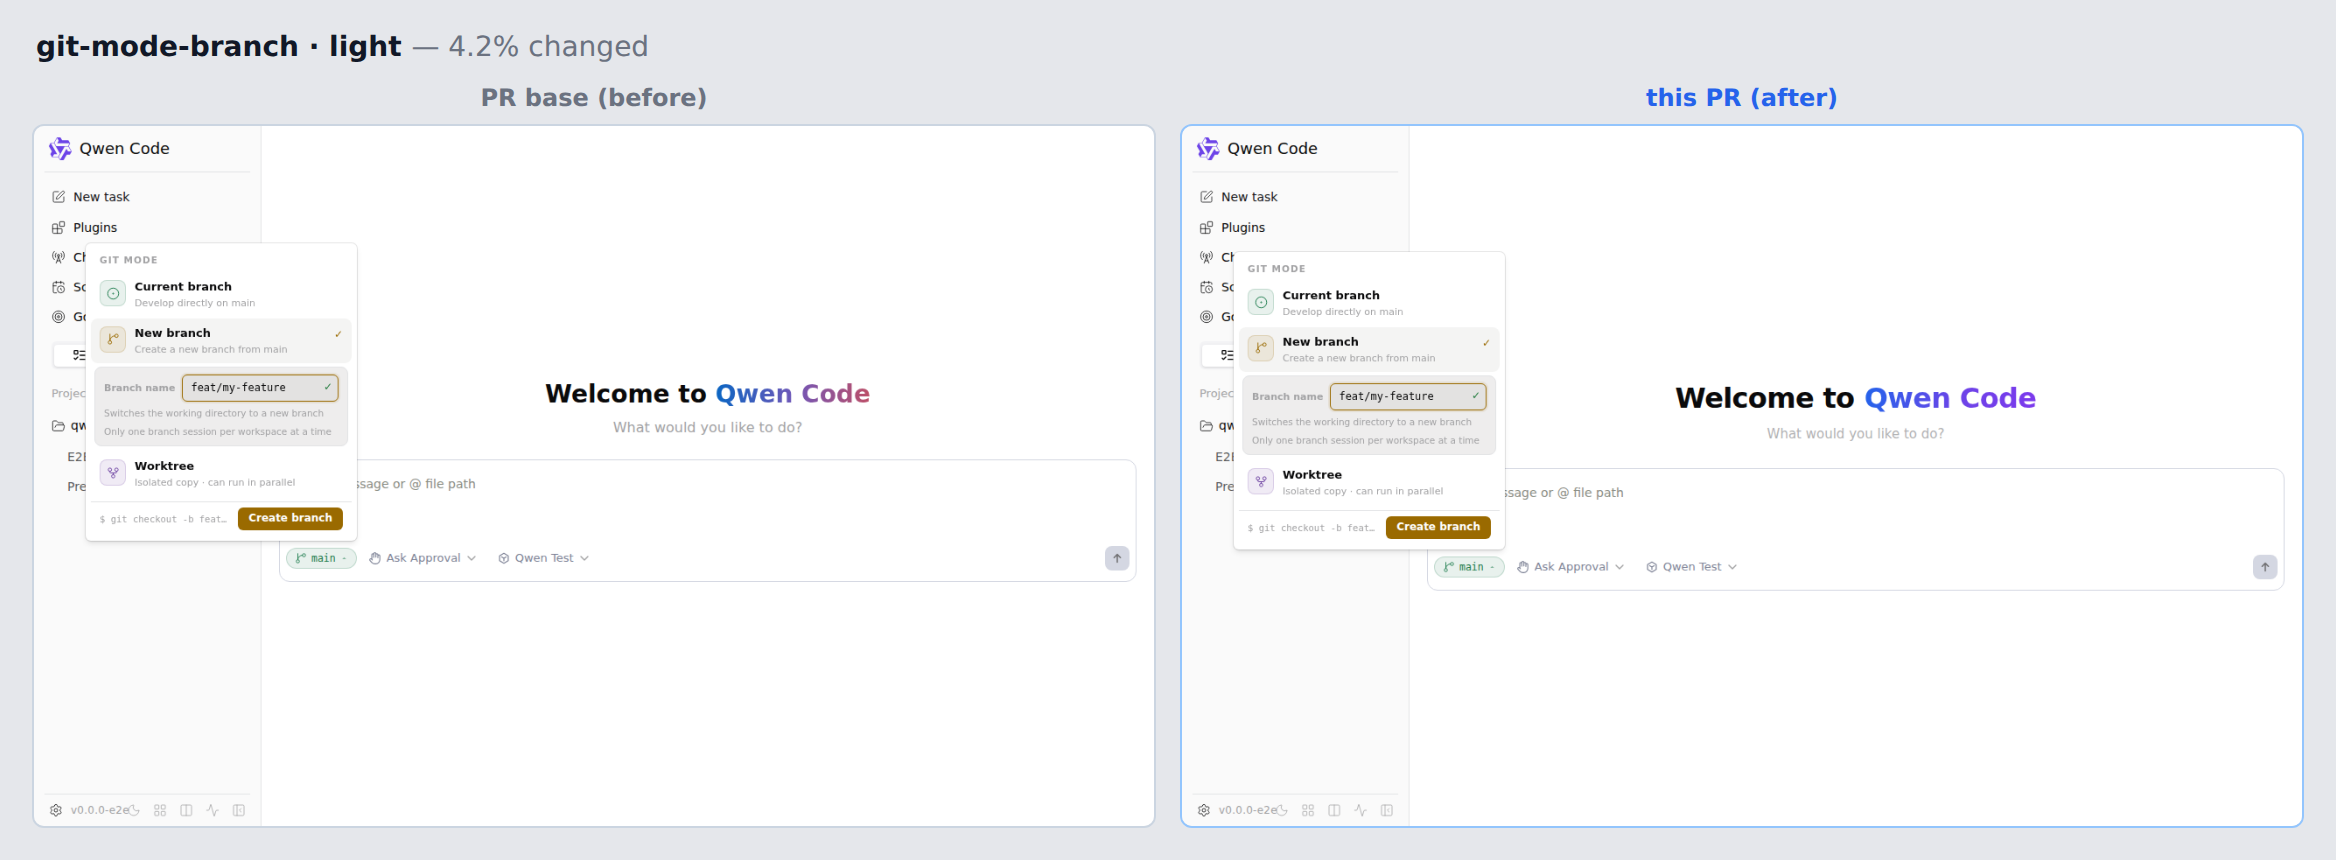Toggle dark mode moon icon, after panel
This screenshot has width=2336, height=860.
1282,810
